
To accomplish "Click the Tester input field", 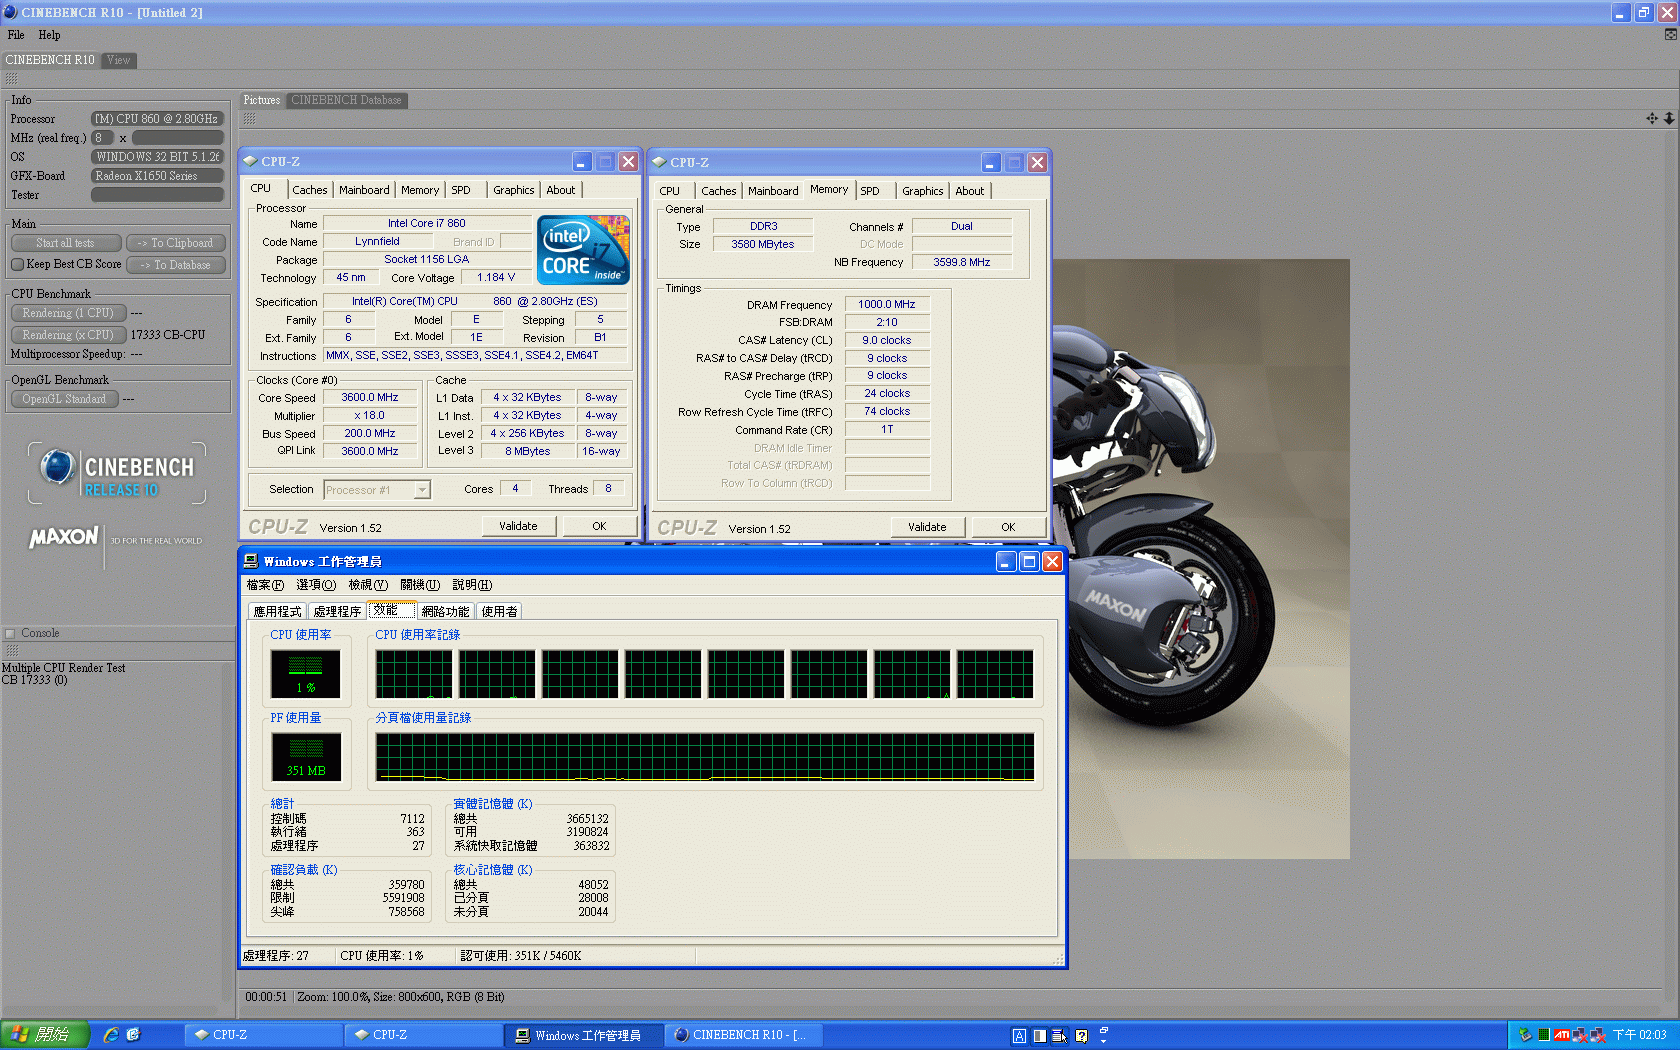I will tap(157, 195).
